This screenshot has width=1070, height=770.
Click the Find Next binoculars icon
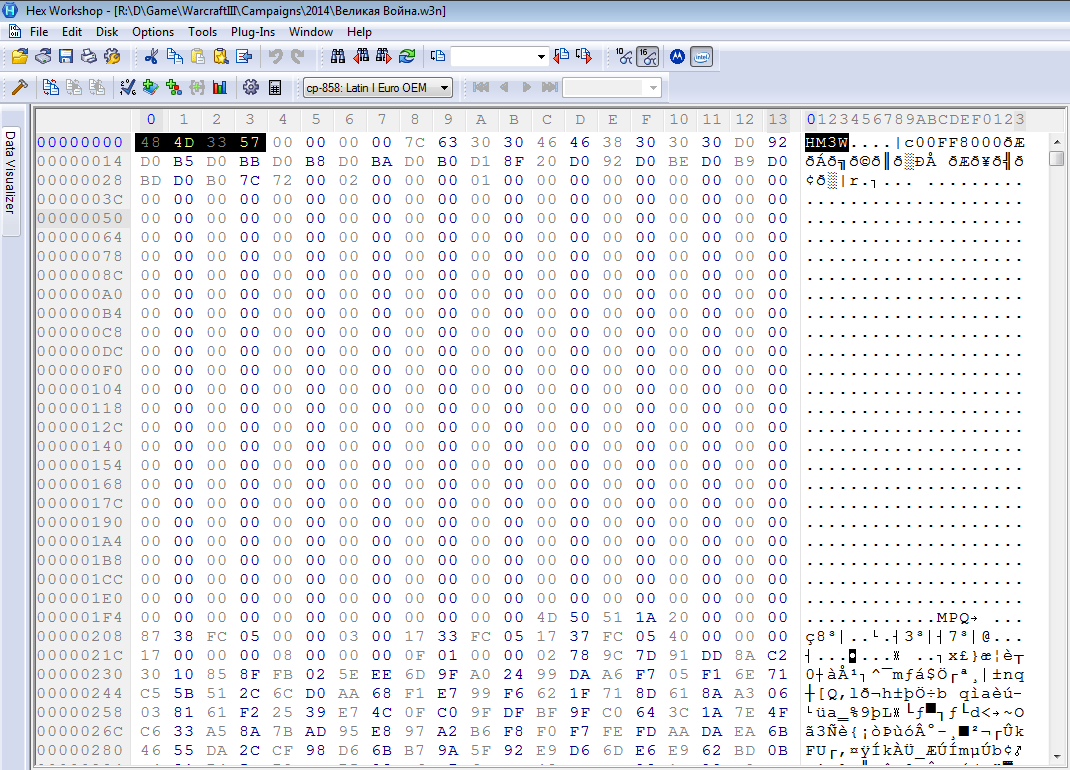(x=384, y=56)
